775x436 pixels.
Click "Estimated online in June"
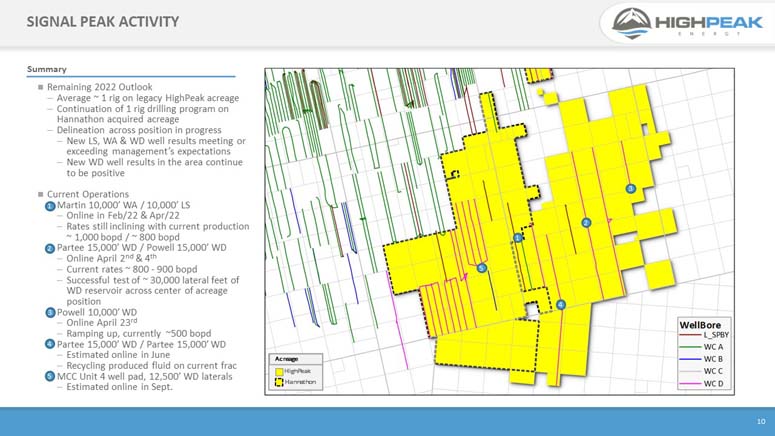click(118, 355)
